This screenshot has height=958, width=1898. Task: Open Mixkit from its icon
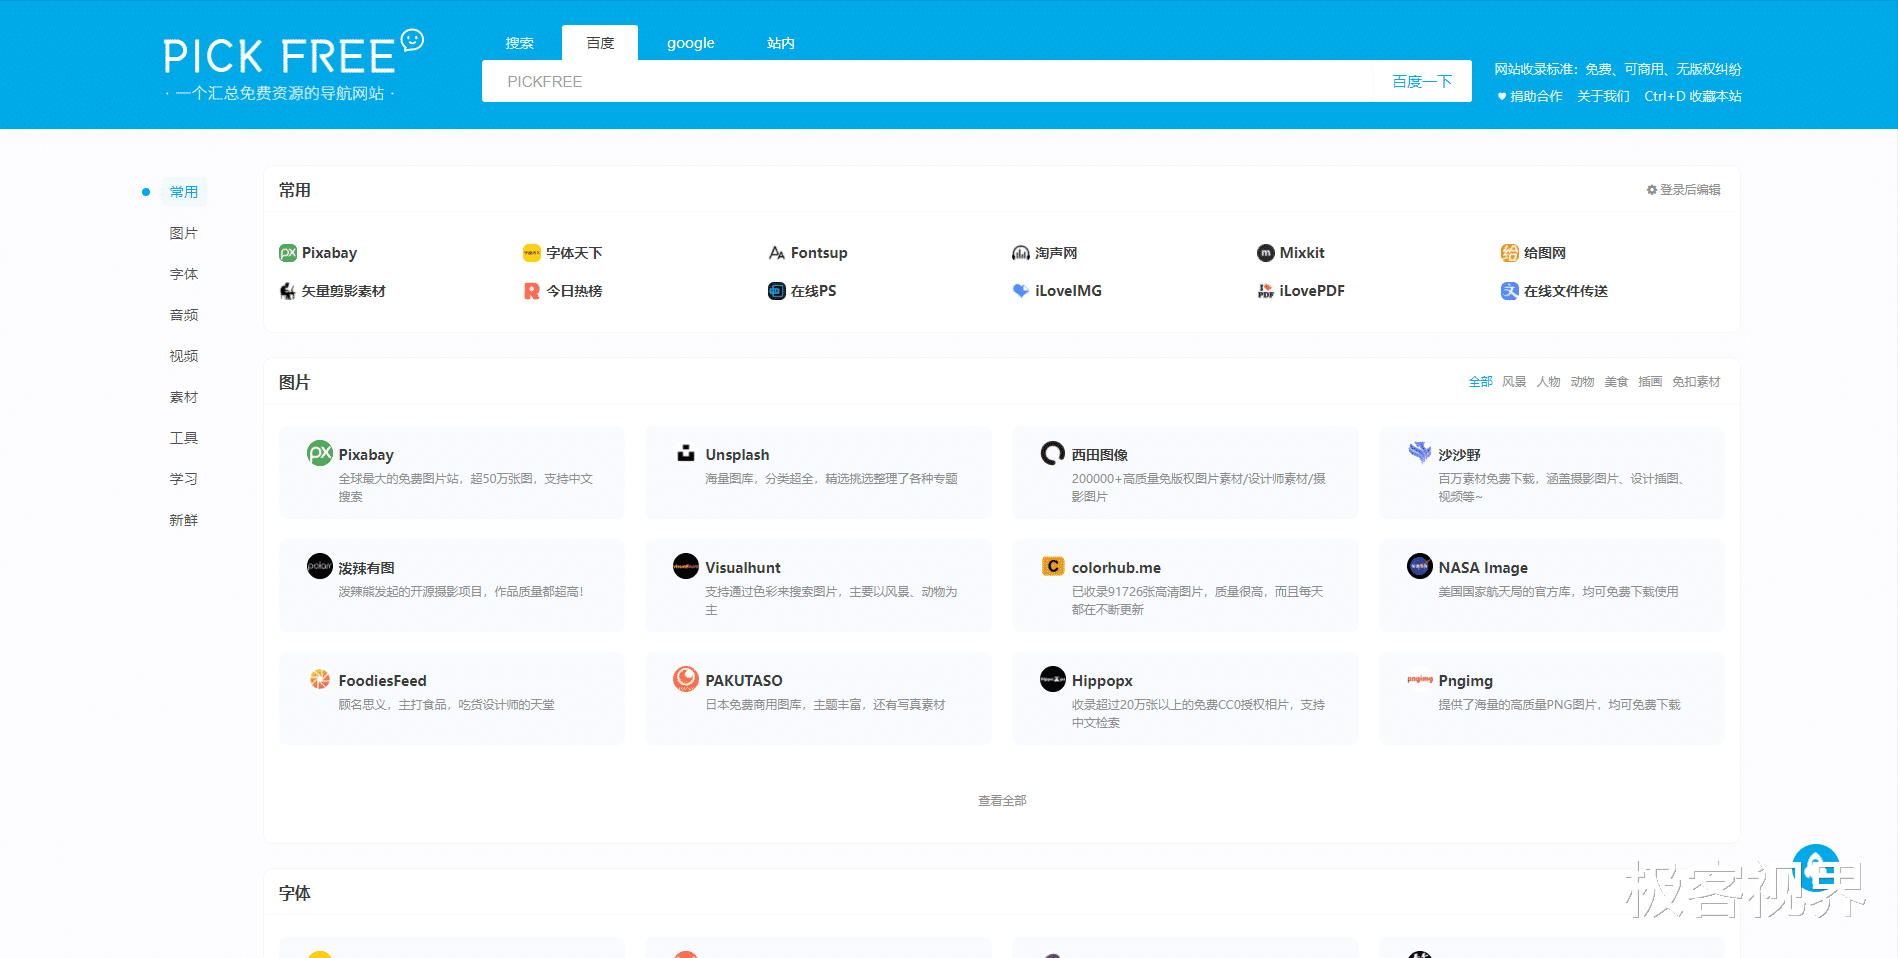coord(1264,252)
